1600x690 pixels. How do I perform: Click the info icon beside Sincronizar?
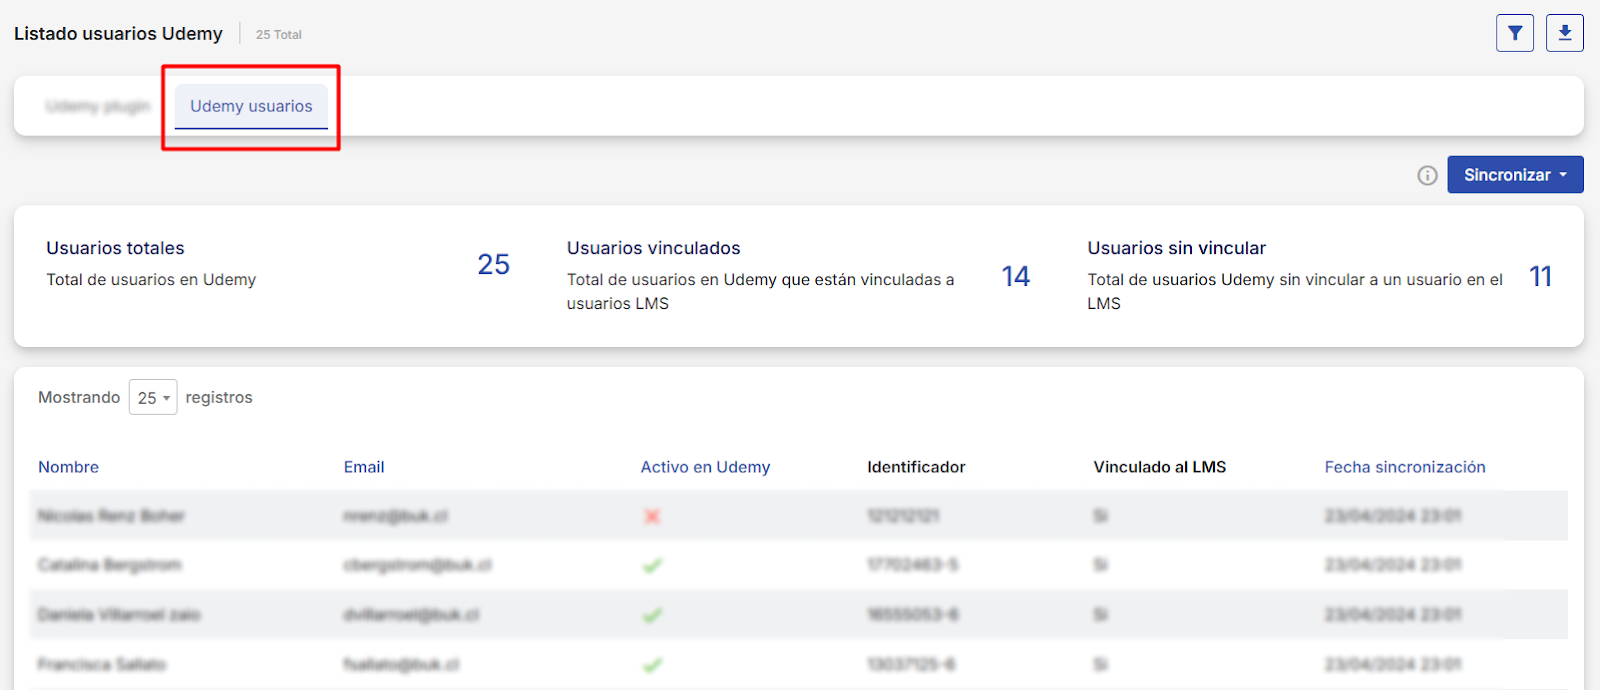click(1427, 176)
